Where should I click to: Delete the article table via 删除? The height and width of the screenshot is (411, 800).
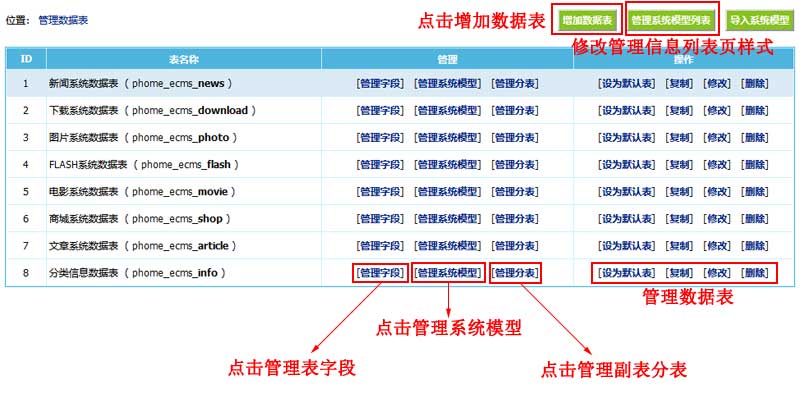click(755, 245)
